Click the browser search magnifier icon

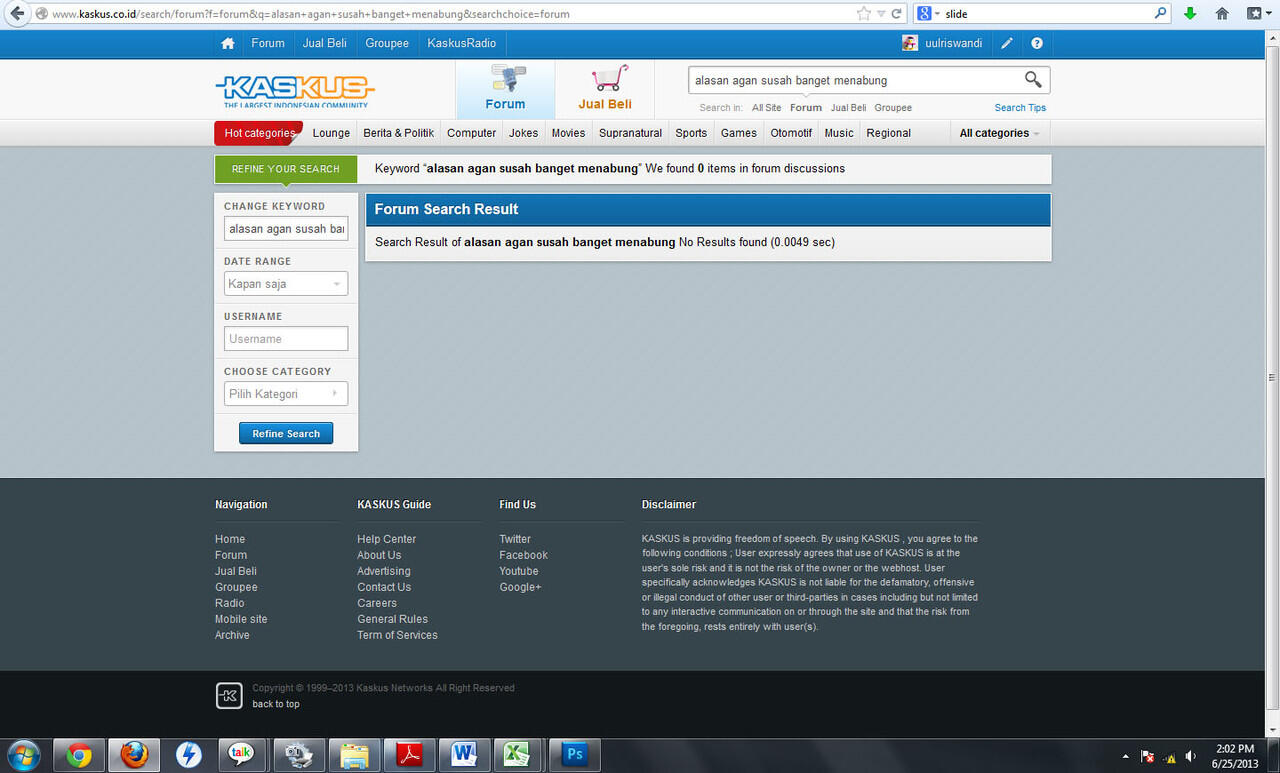[1161, 14]
